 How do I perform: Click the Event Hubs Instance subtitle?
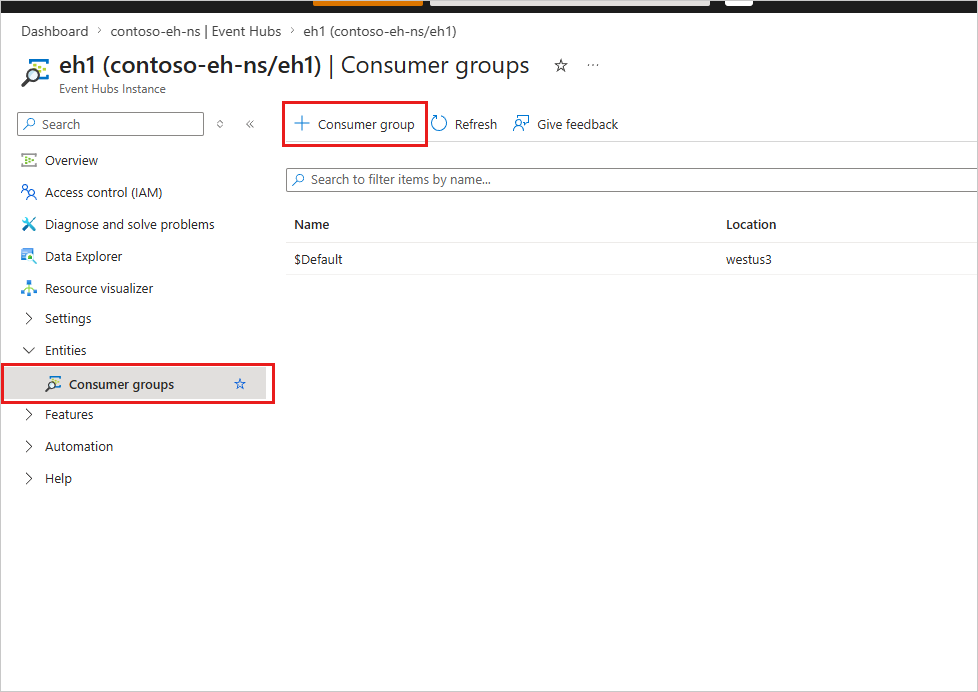point(112,89)
